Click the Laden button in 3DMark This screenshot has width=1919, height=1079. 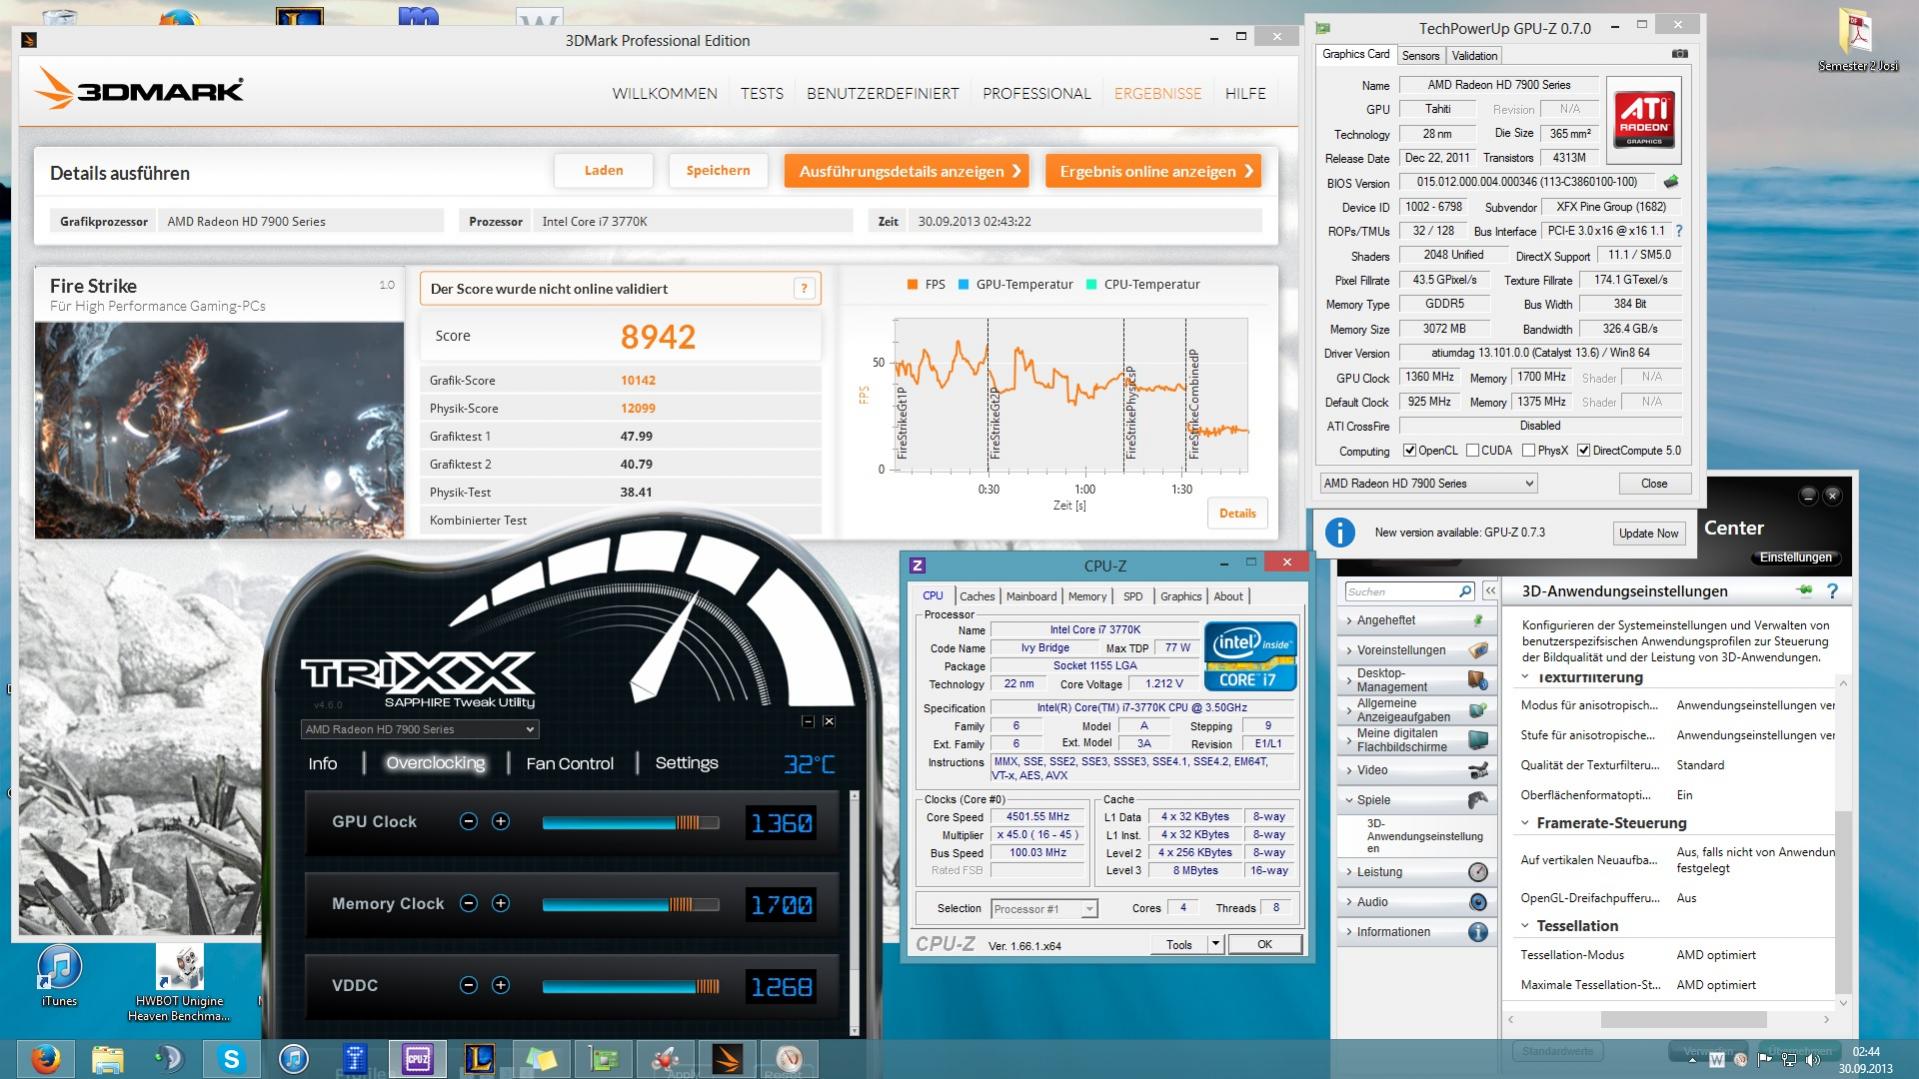pos(604,170)
